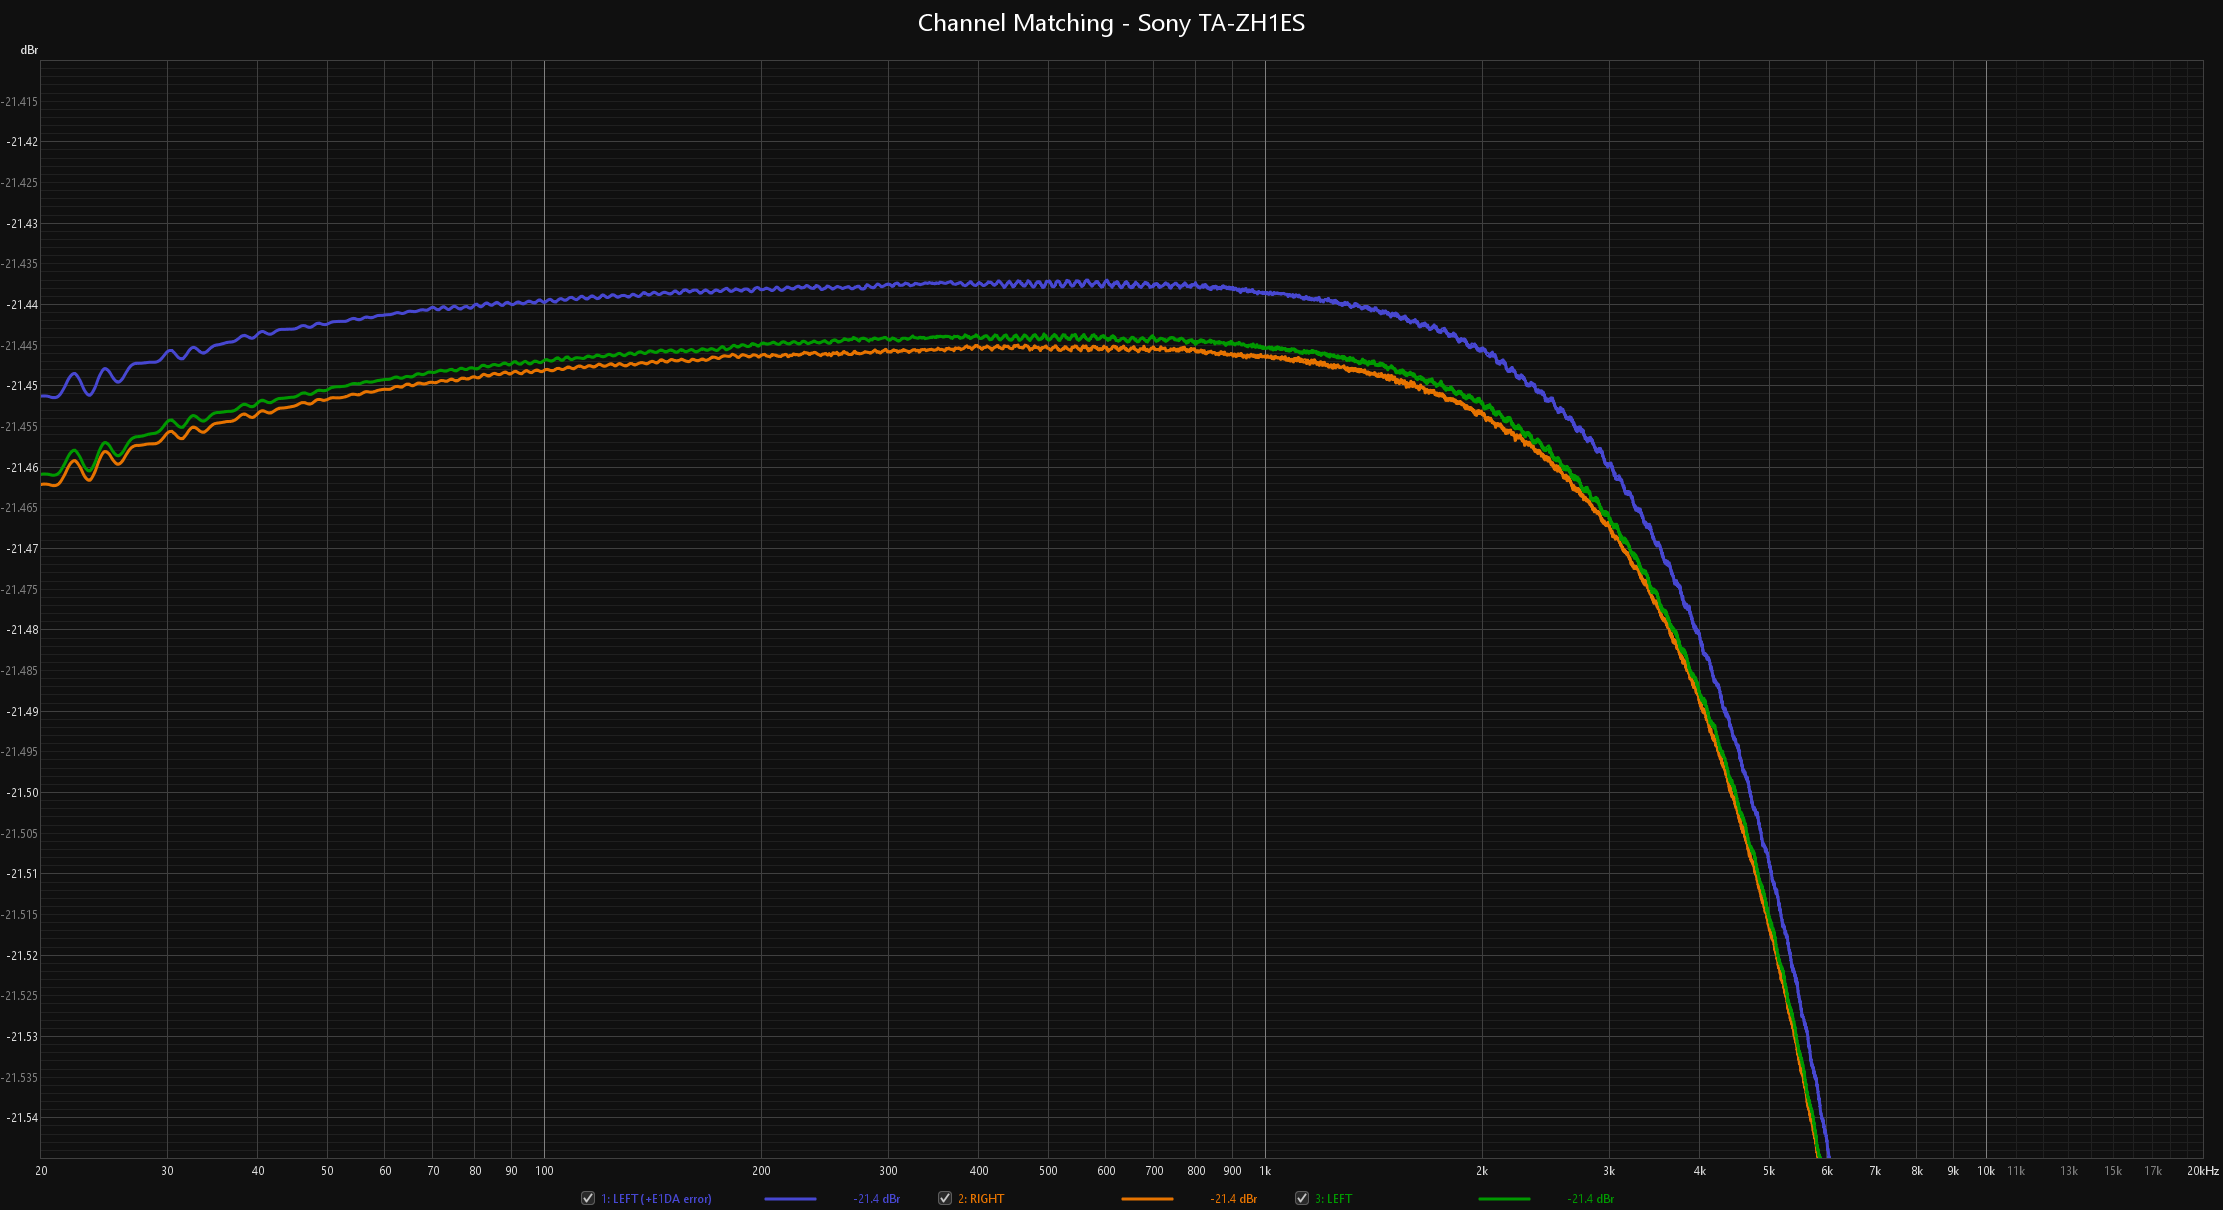Uncheck the '2: RIGHT' trace checkbox
Image resolution: width=2223 pixels, height=1210 pixels.
[945, 1198]
